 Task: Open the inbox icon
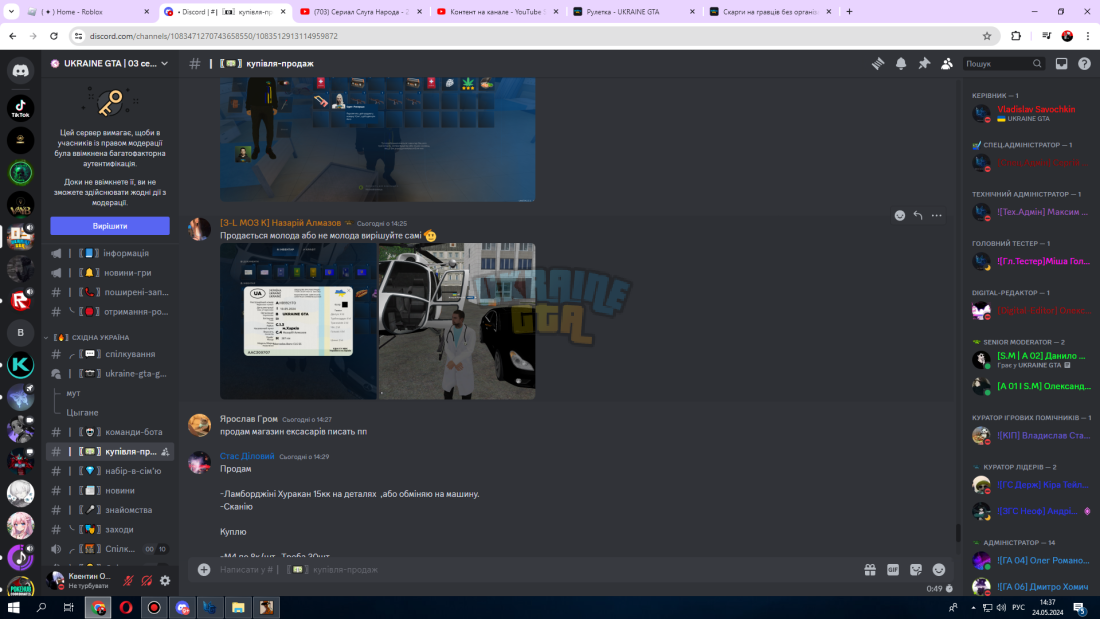coord(1061,64)
